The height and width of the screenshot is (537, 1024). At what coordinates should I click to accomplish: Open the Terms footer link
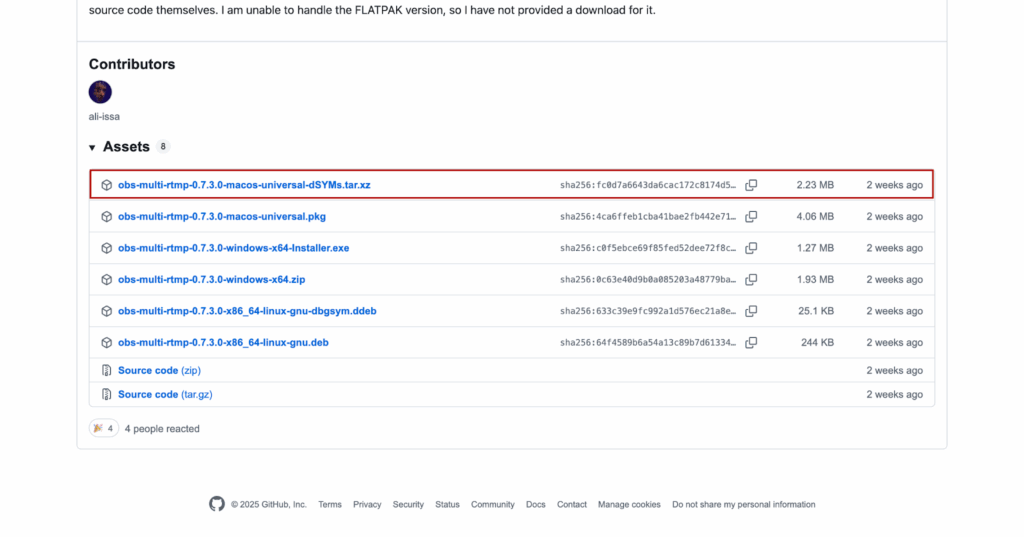point(330,505)
